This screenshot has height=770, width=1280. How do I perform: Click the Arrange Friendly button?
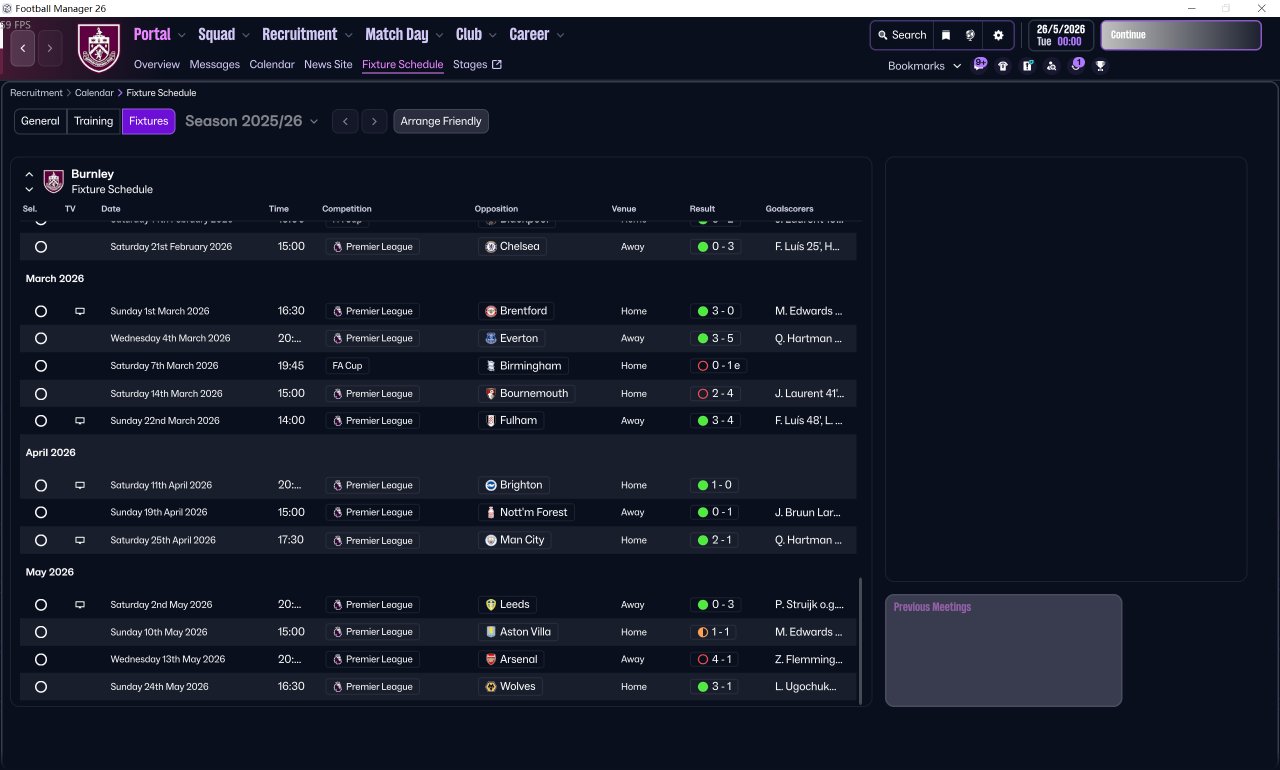441,121
